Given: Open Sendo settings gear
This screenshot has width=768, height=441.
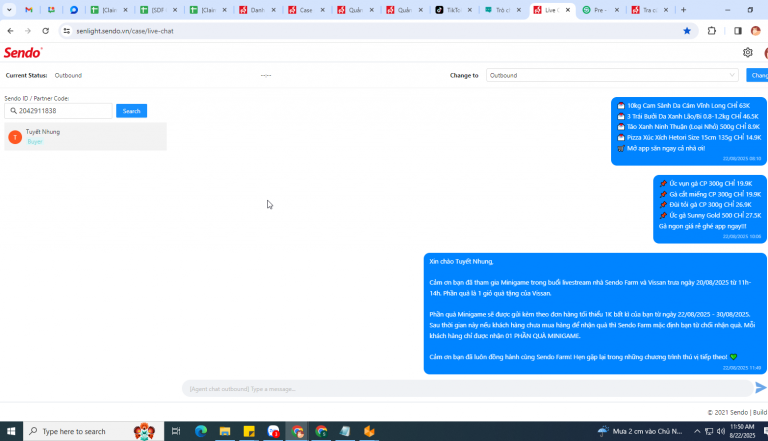Looking at the screenshot, I should coord(747,52).
